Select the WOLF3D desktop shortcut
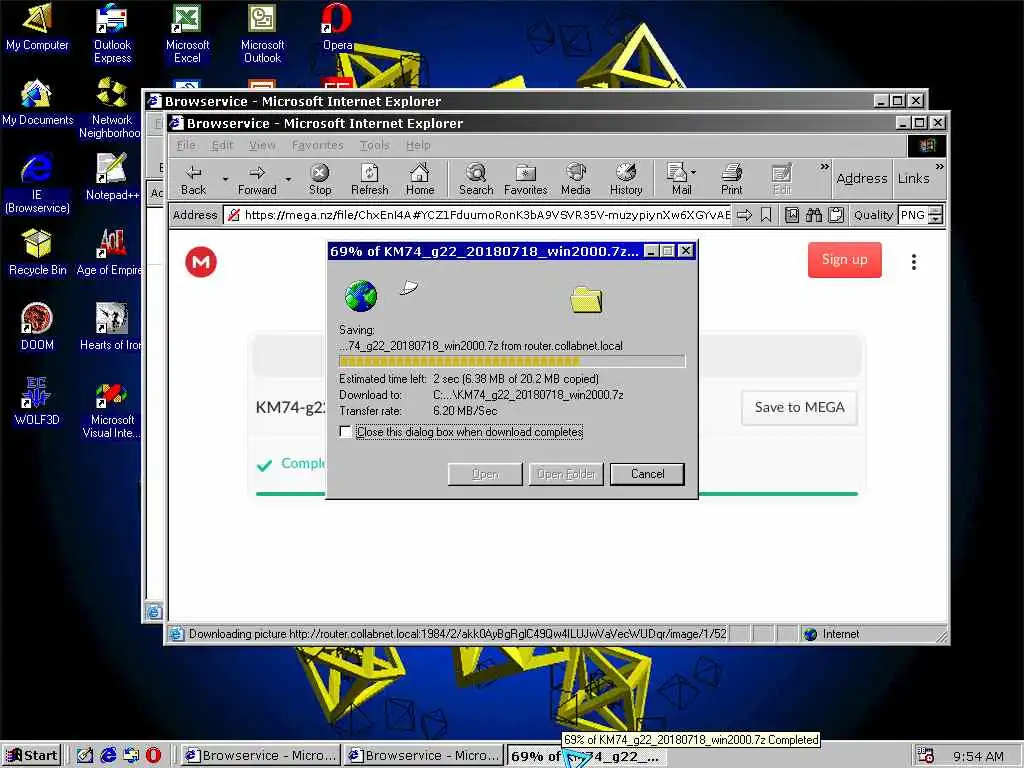This screenshot has width=1024, height=768. 37,402
